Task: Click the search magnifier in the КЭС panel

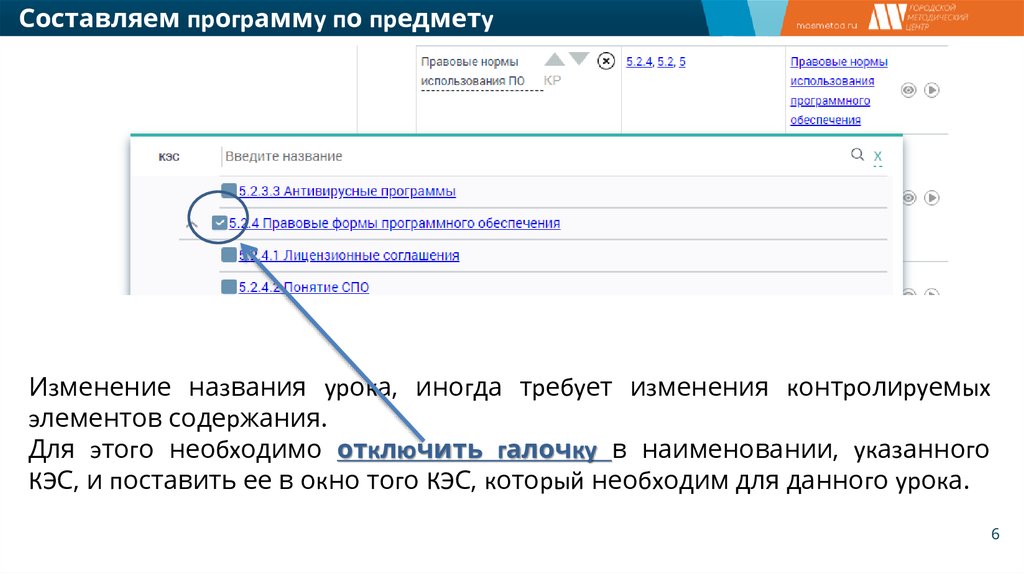Action: pyautogui.click(x=857, y=155)
